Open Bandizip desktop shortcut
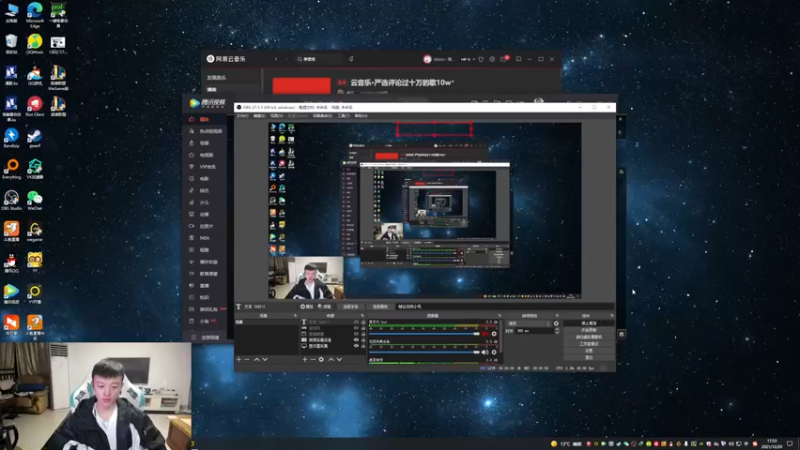Viewport: 800px width, 450px height. coord(11,138)
